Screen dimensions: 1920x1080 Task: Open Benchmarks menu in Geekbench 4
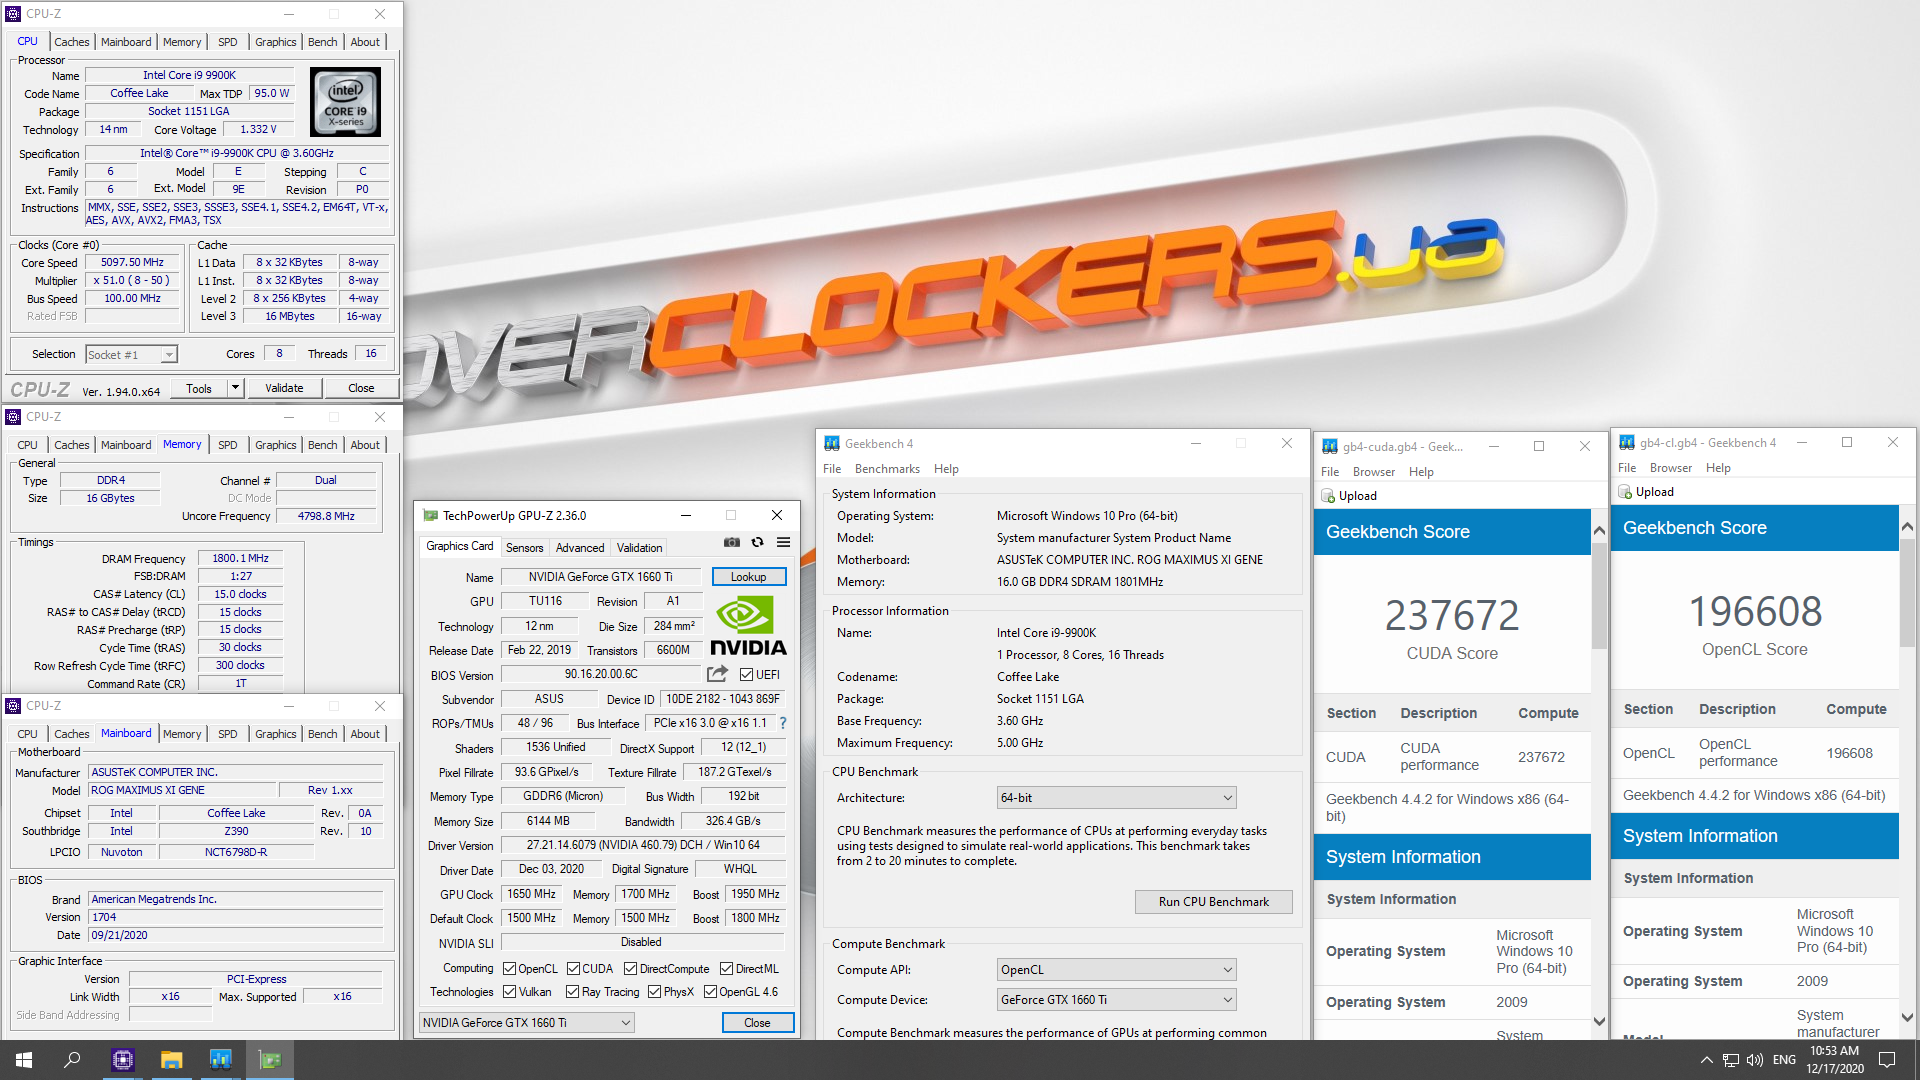(887, 469)
